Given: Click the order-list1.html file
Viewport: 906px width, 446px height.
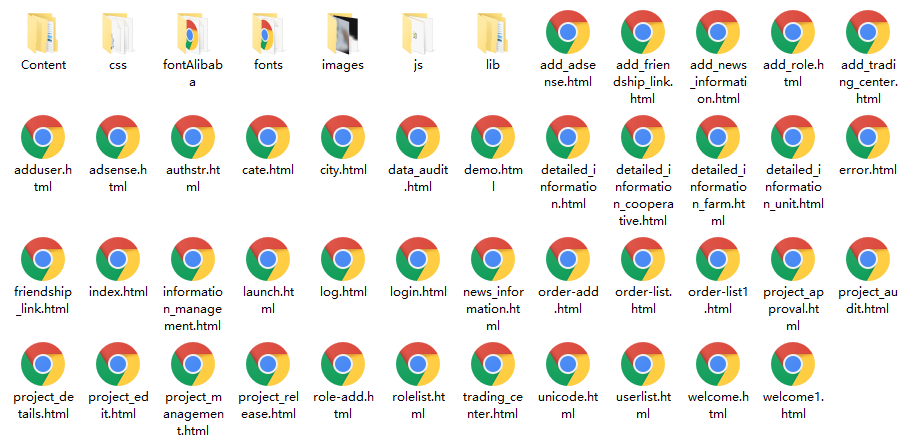Looking at the screenshot, I should [718, 260].
